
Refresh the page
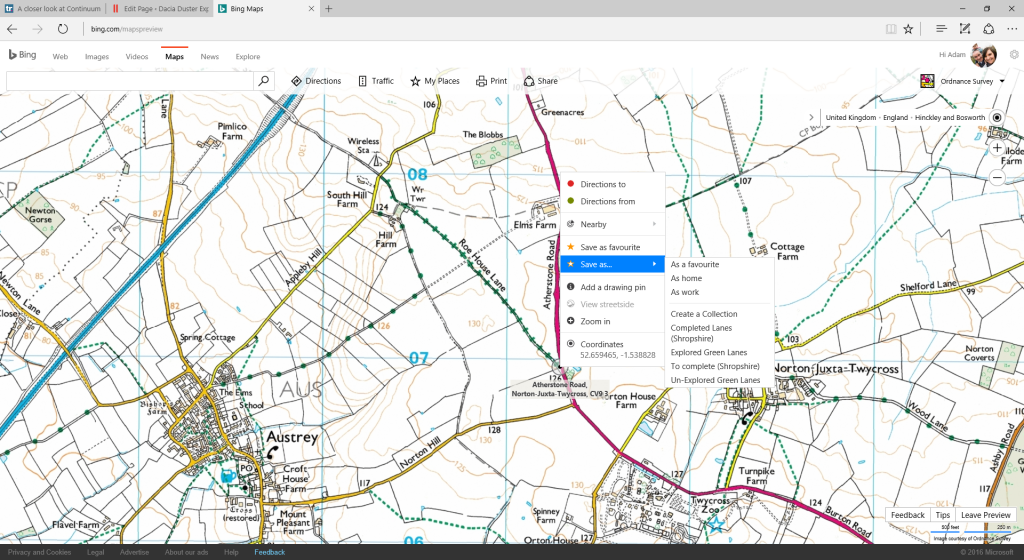(x=63, y=29)
